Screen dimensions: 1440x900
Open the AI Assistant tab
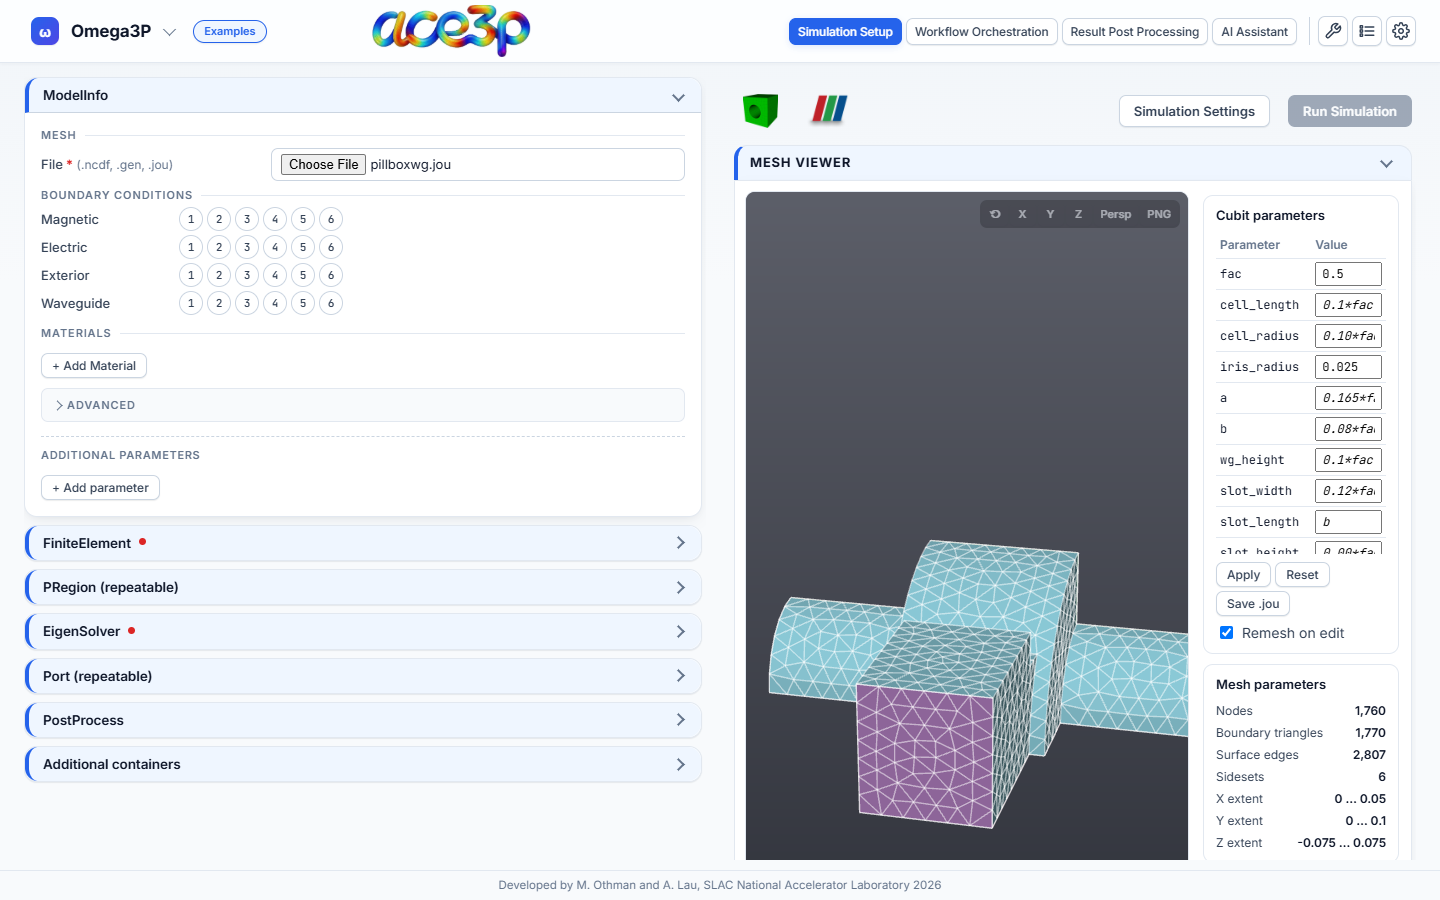point(1254,32)
